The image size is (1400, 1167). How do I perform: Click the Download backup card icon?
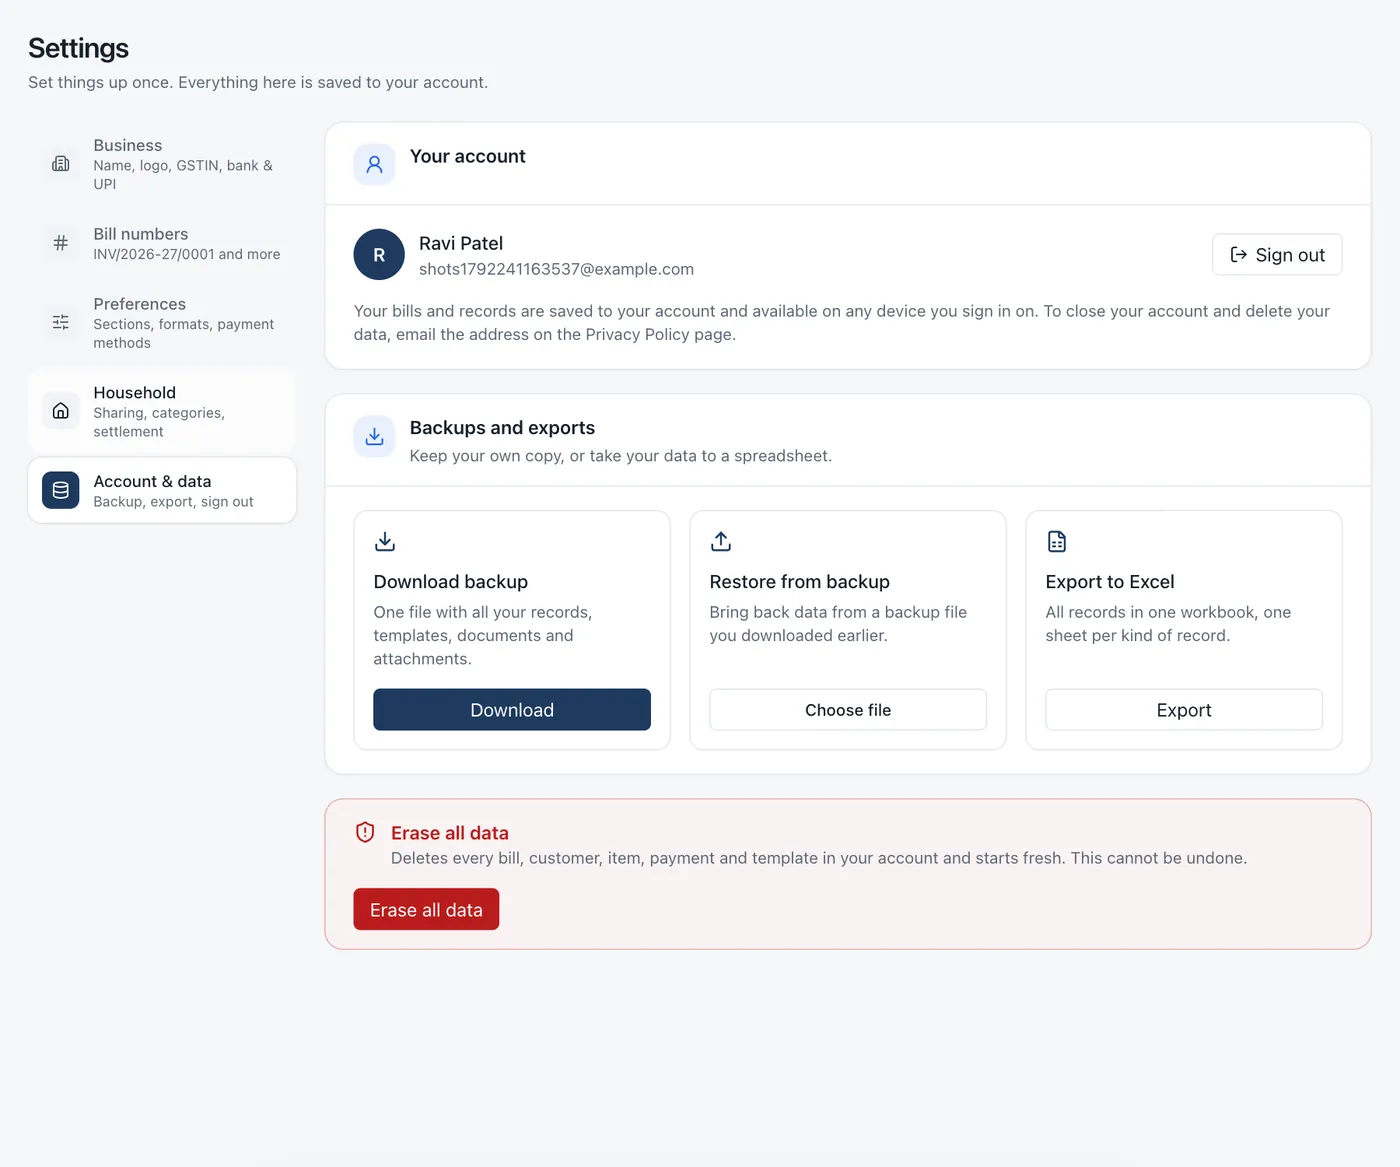[385, 541]
